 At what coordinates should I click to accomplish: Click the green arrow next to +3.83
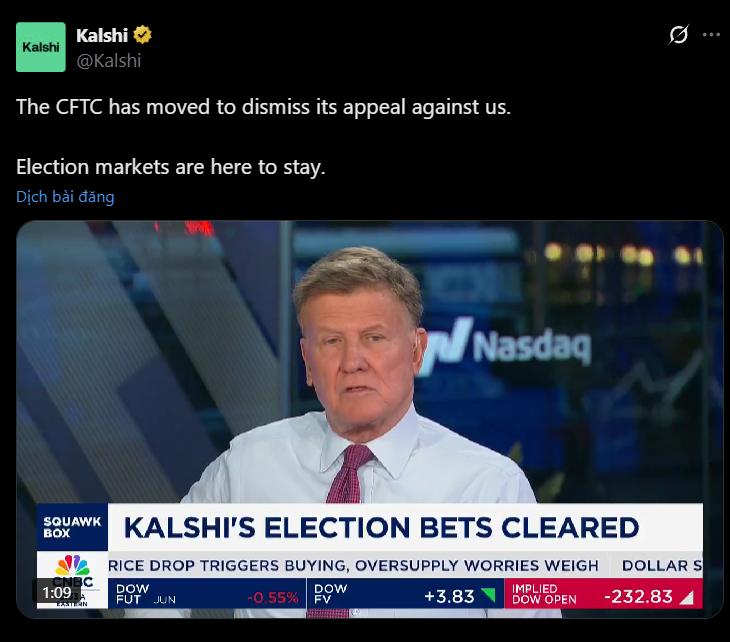pos(488,595)
